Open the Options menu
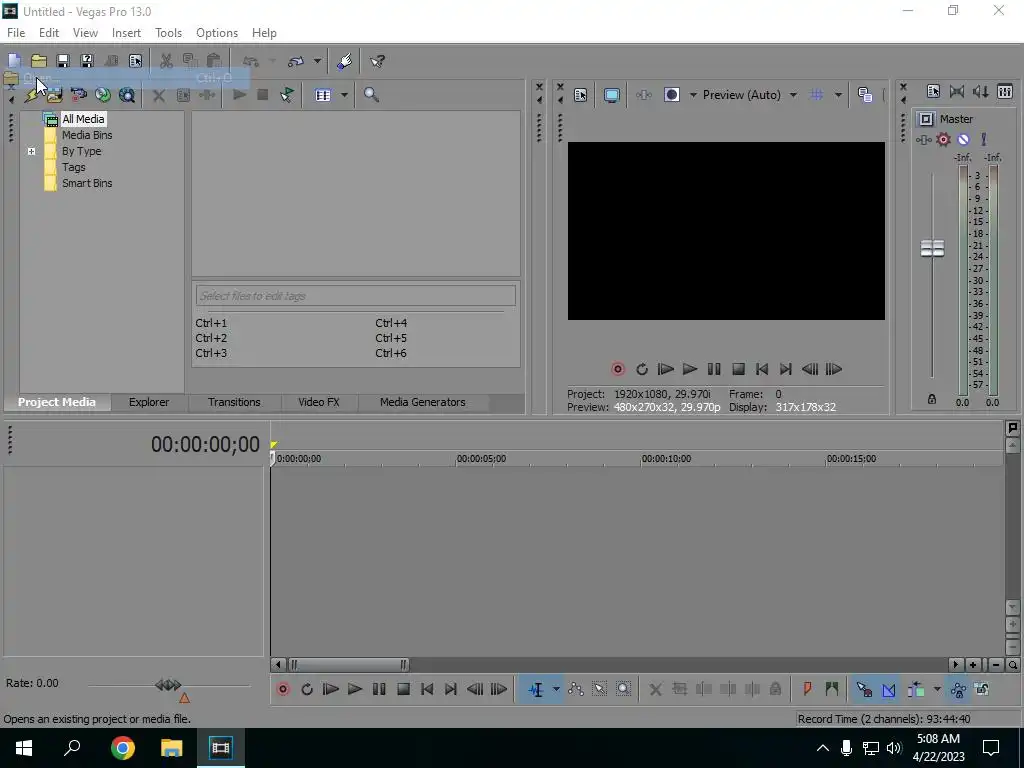The width and height of the screenshot is (1024, 768). coord(217,33)
